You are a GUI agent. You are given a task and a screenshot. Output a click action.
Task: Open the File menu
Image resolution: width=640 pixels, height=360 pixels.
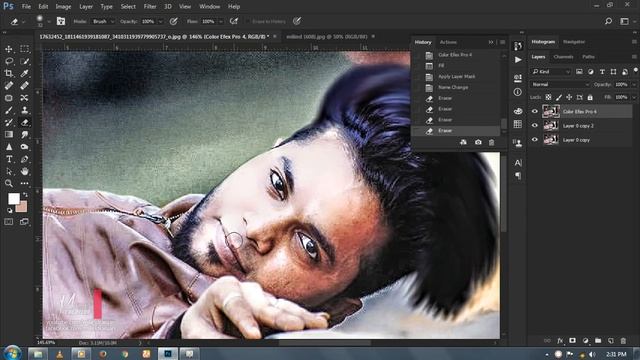tap(26, 7)
